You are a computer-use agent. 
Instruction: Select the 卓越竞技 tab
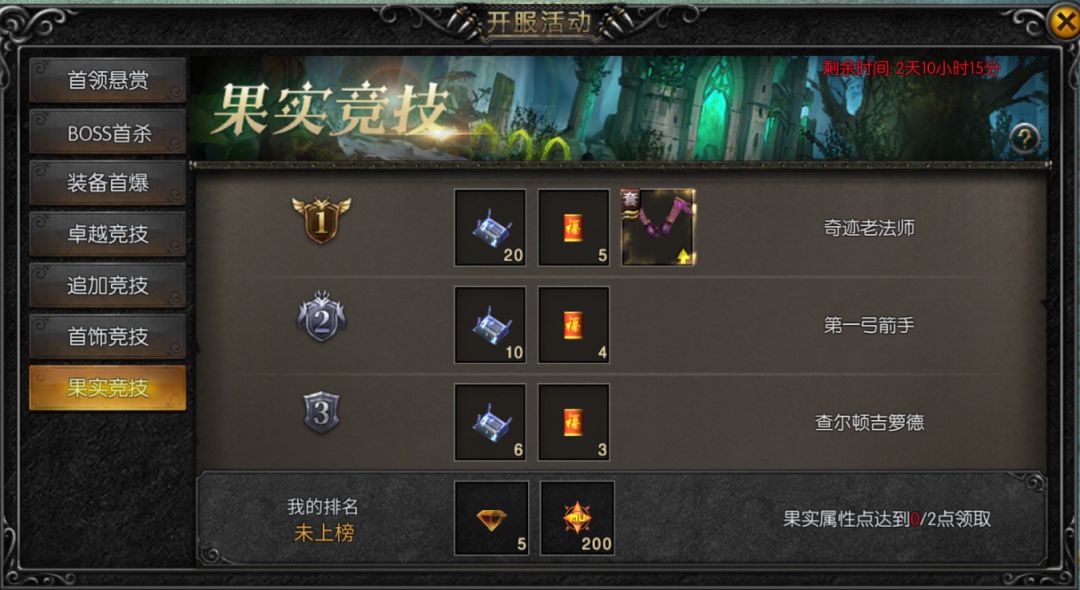click(x=107, y=234)
